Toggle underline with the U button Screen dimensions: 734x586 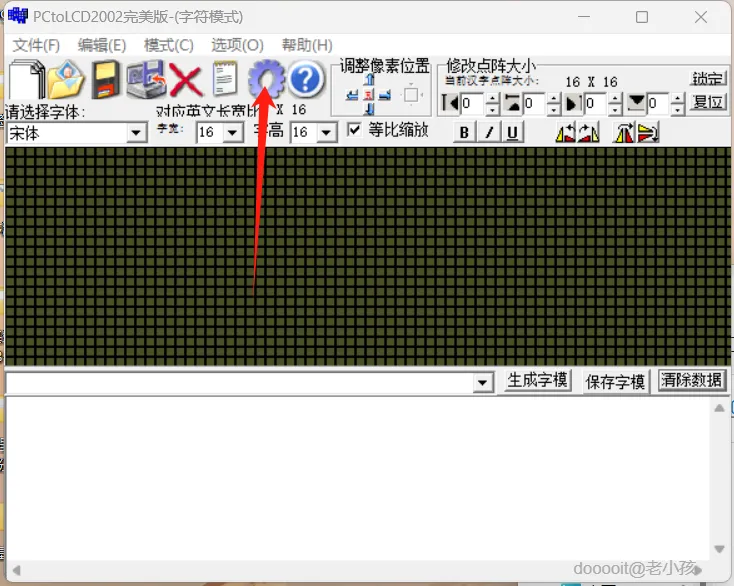click(513, 133)
